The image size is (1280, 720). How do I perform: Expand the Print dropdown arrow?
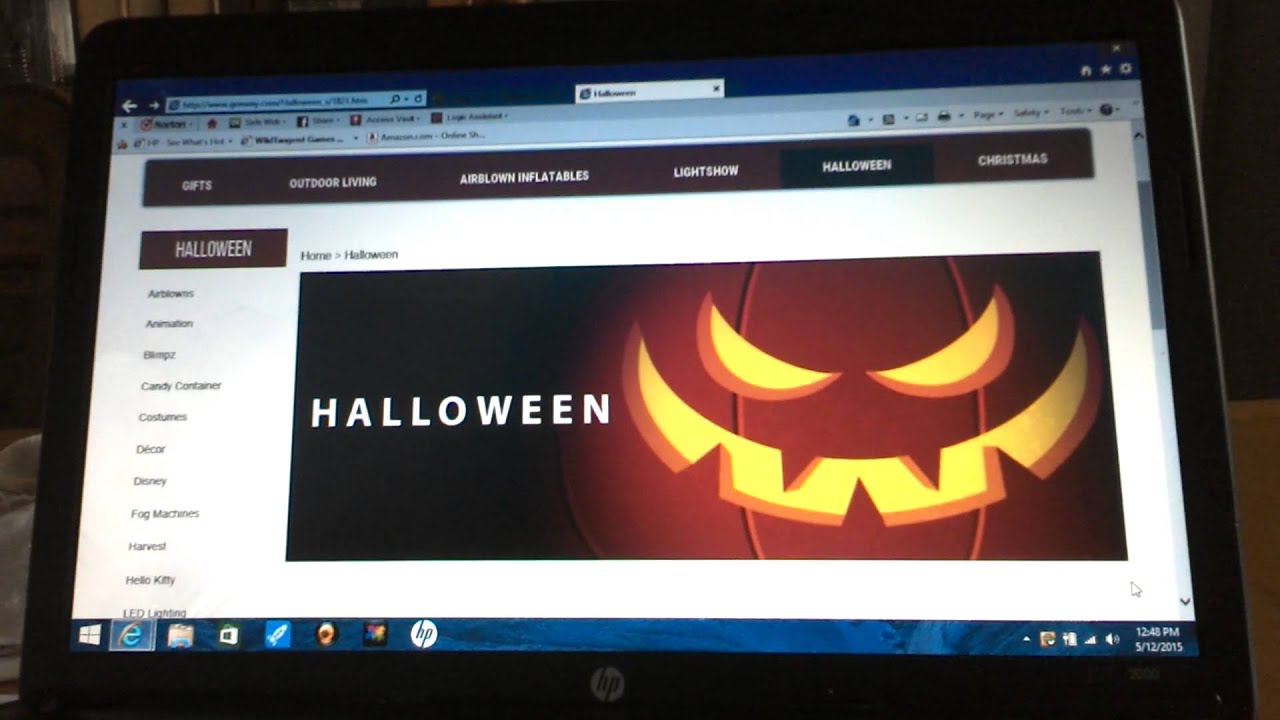click(x=960, y=116)
